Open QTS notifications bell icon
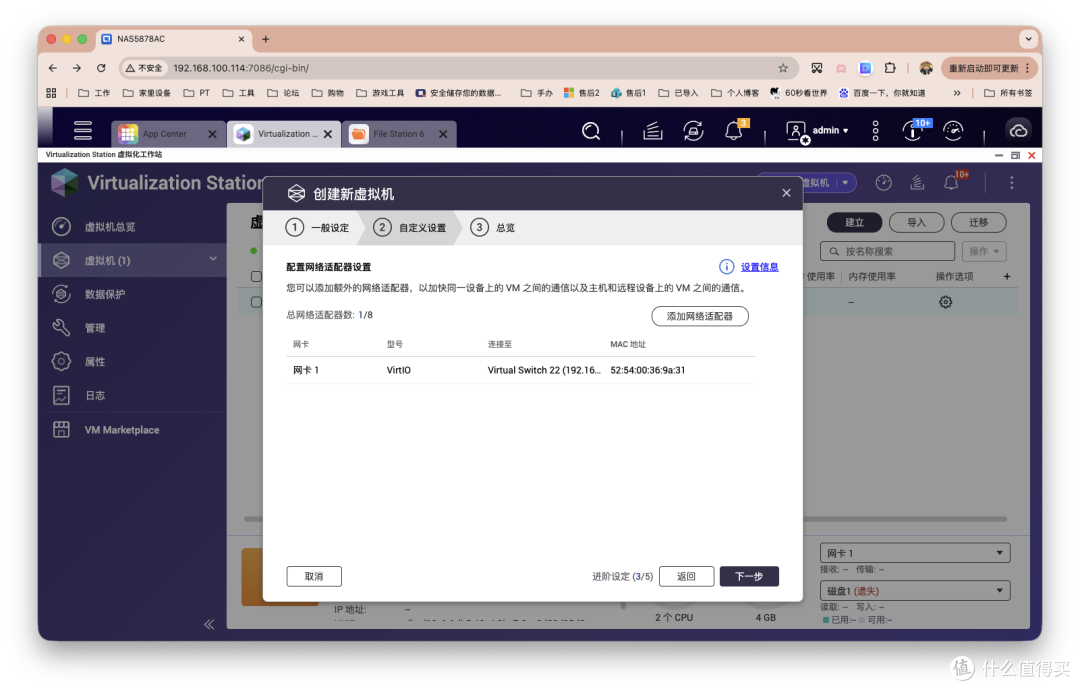The height and width of the screenshot is (691, 1080). tap(734, 130)
